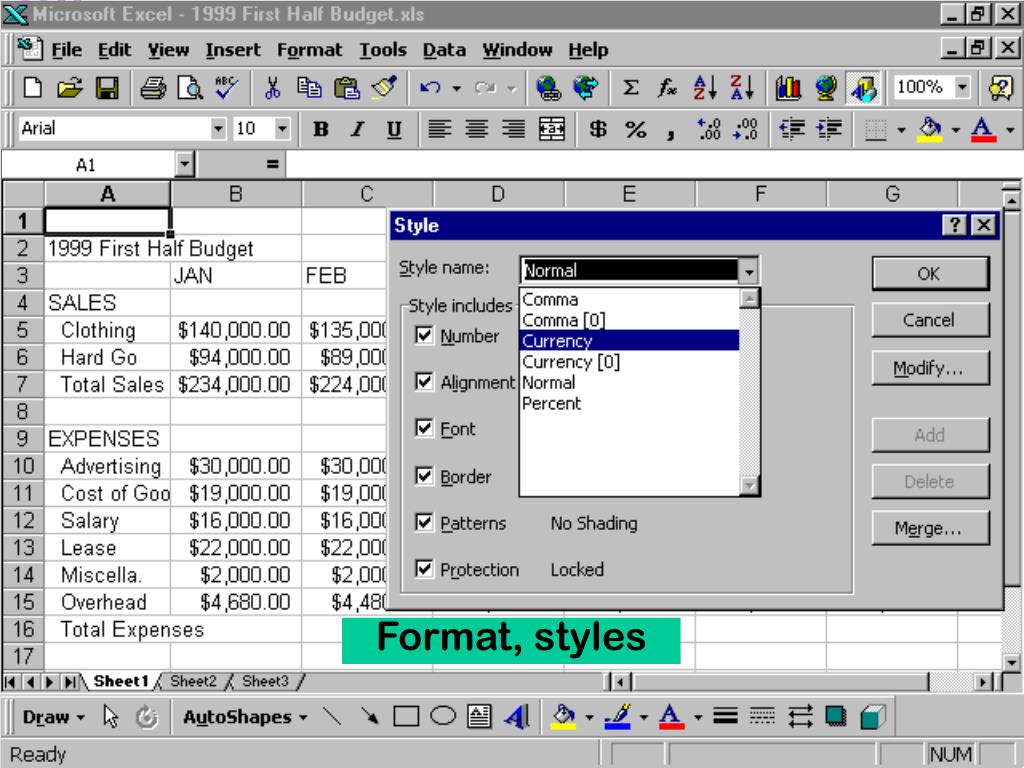Screen dimensions: 1024x768
Task: Open the font name Arial dropdown
Action: (218, 129)
